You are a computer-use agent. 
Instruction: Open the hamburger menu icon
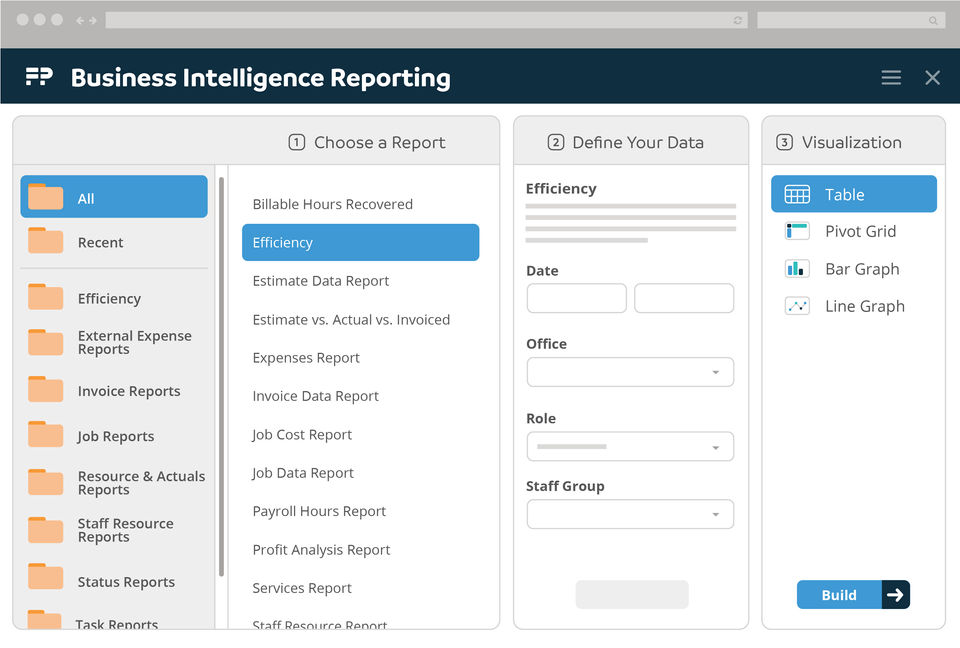(x=891, y=78)
